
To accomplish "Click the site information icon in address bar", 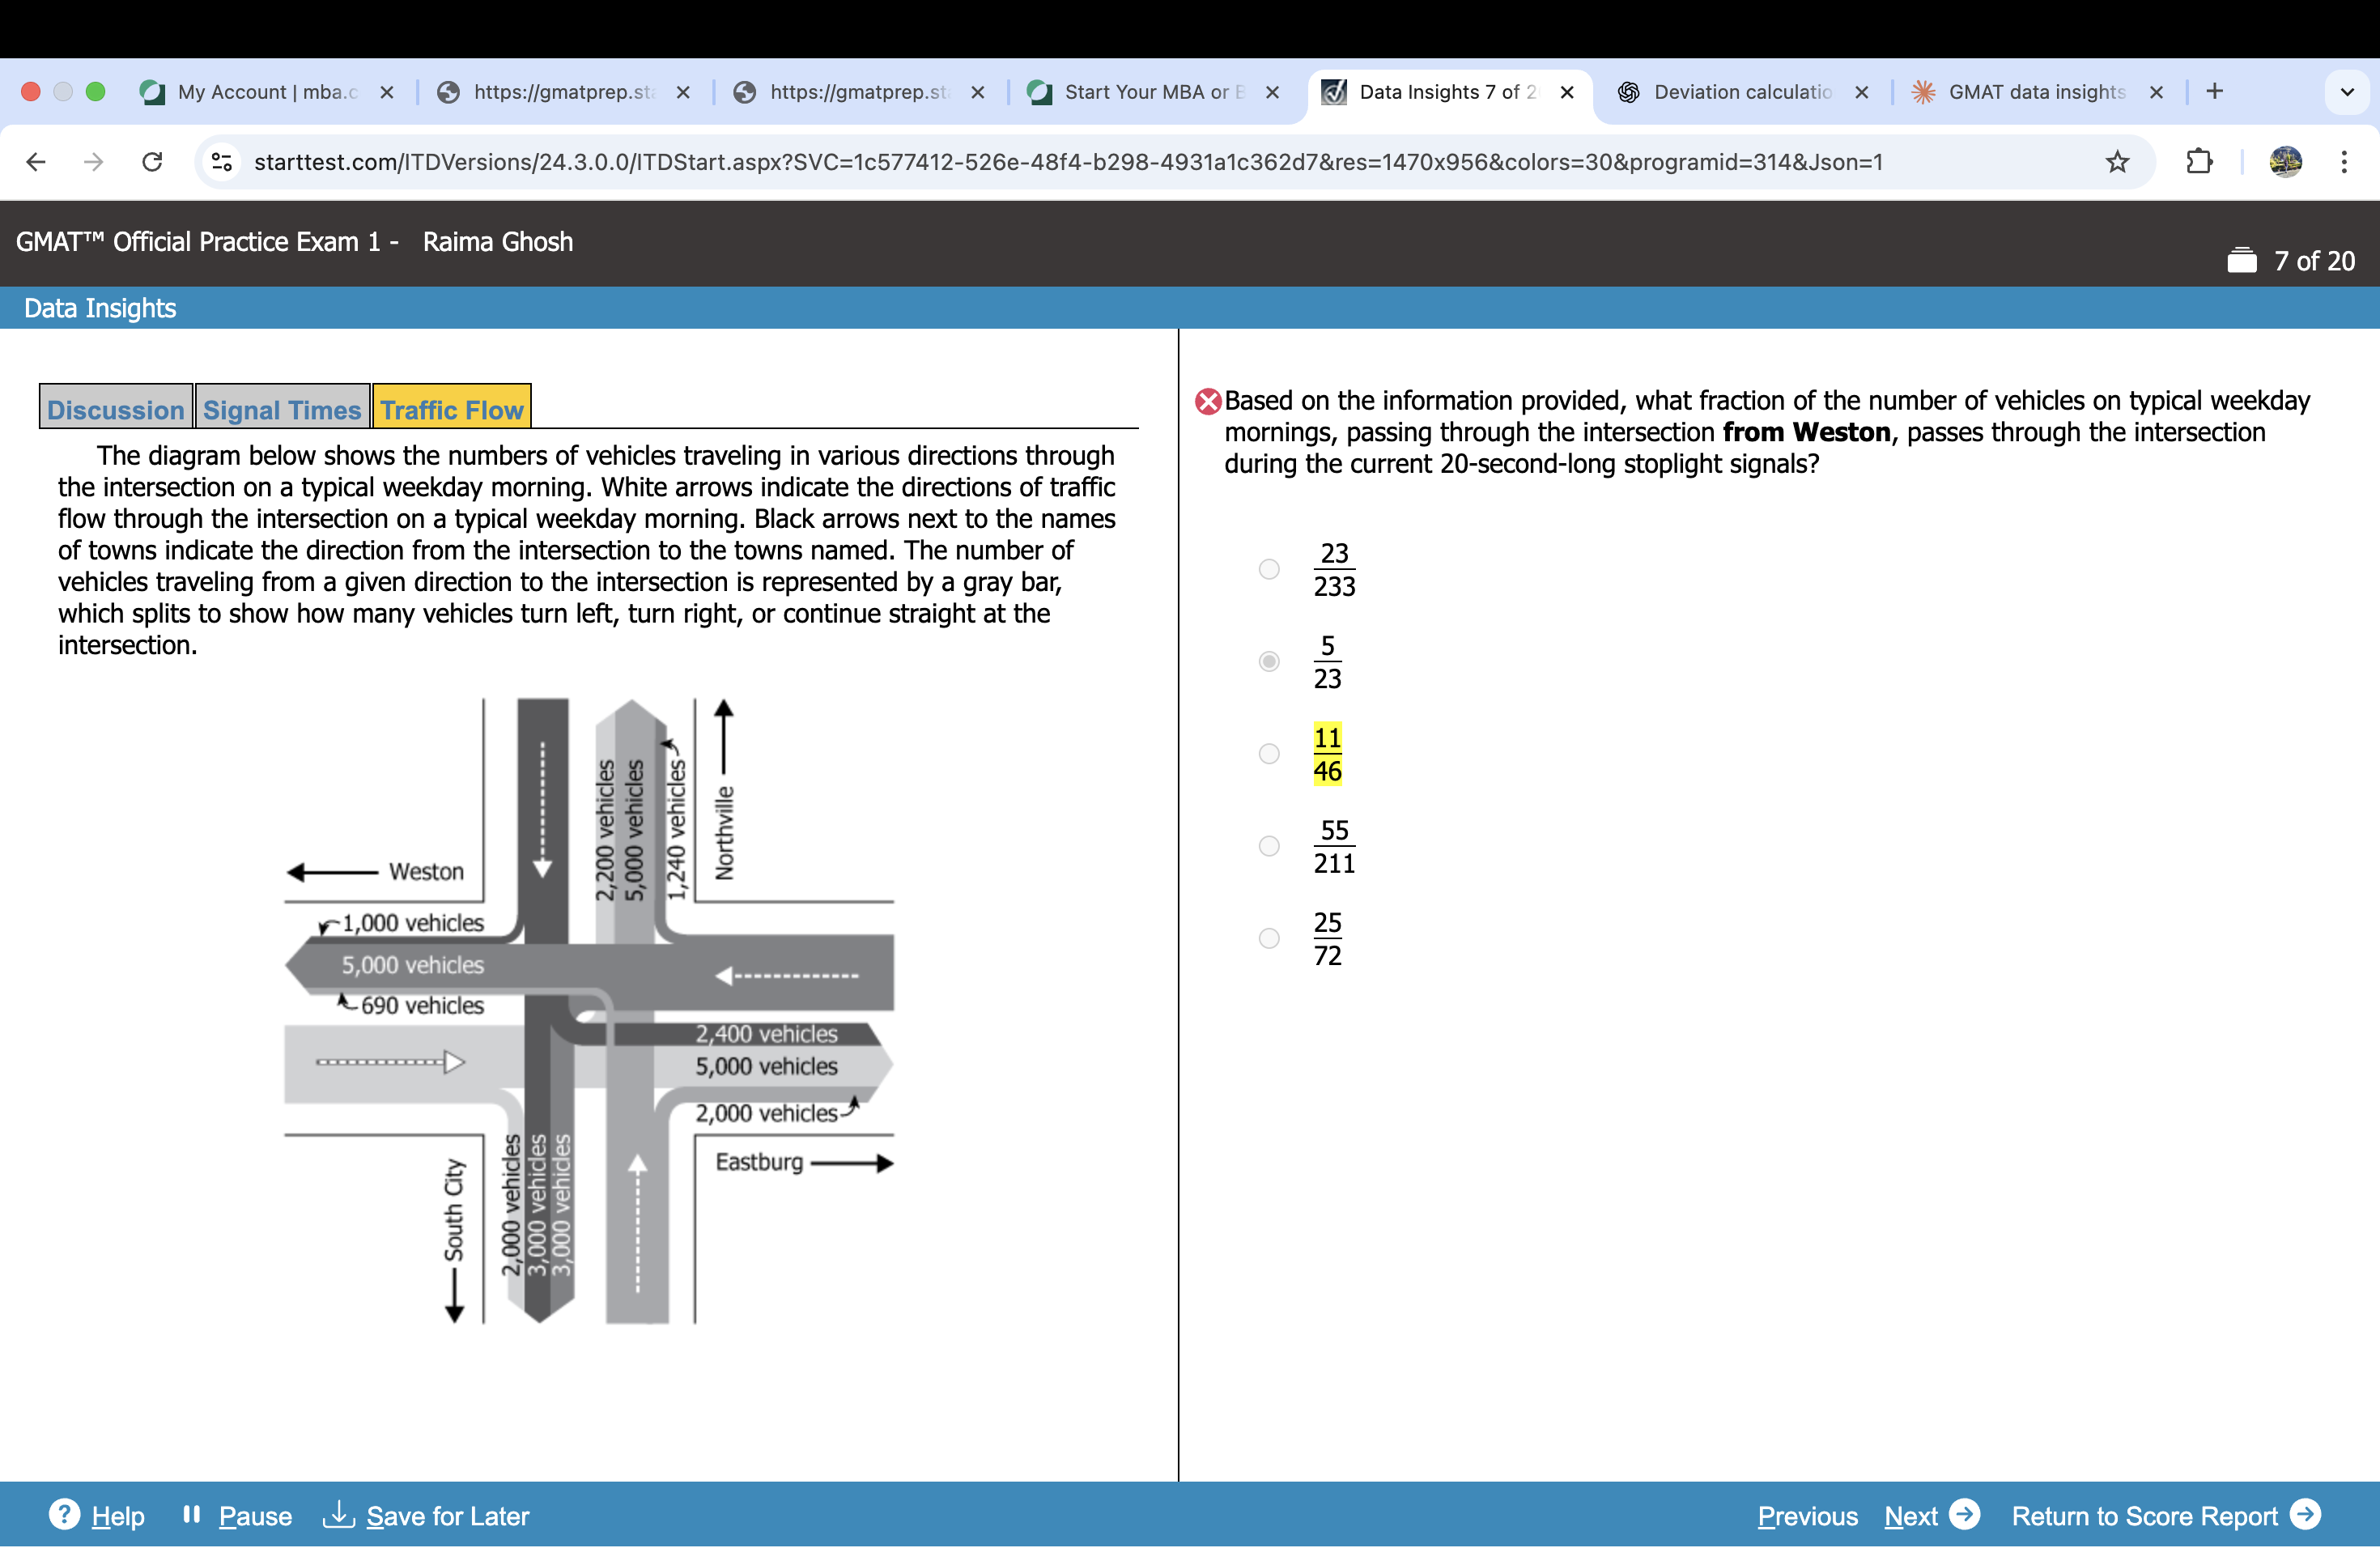I will (222, 162).
